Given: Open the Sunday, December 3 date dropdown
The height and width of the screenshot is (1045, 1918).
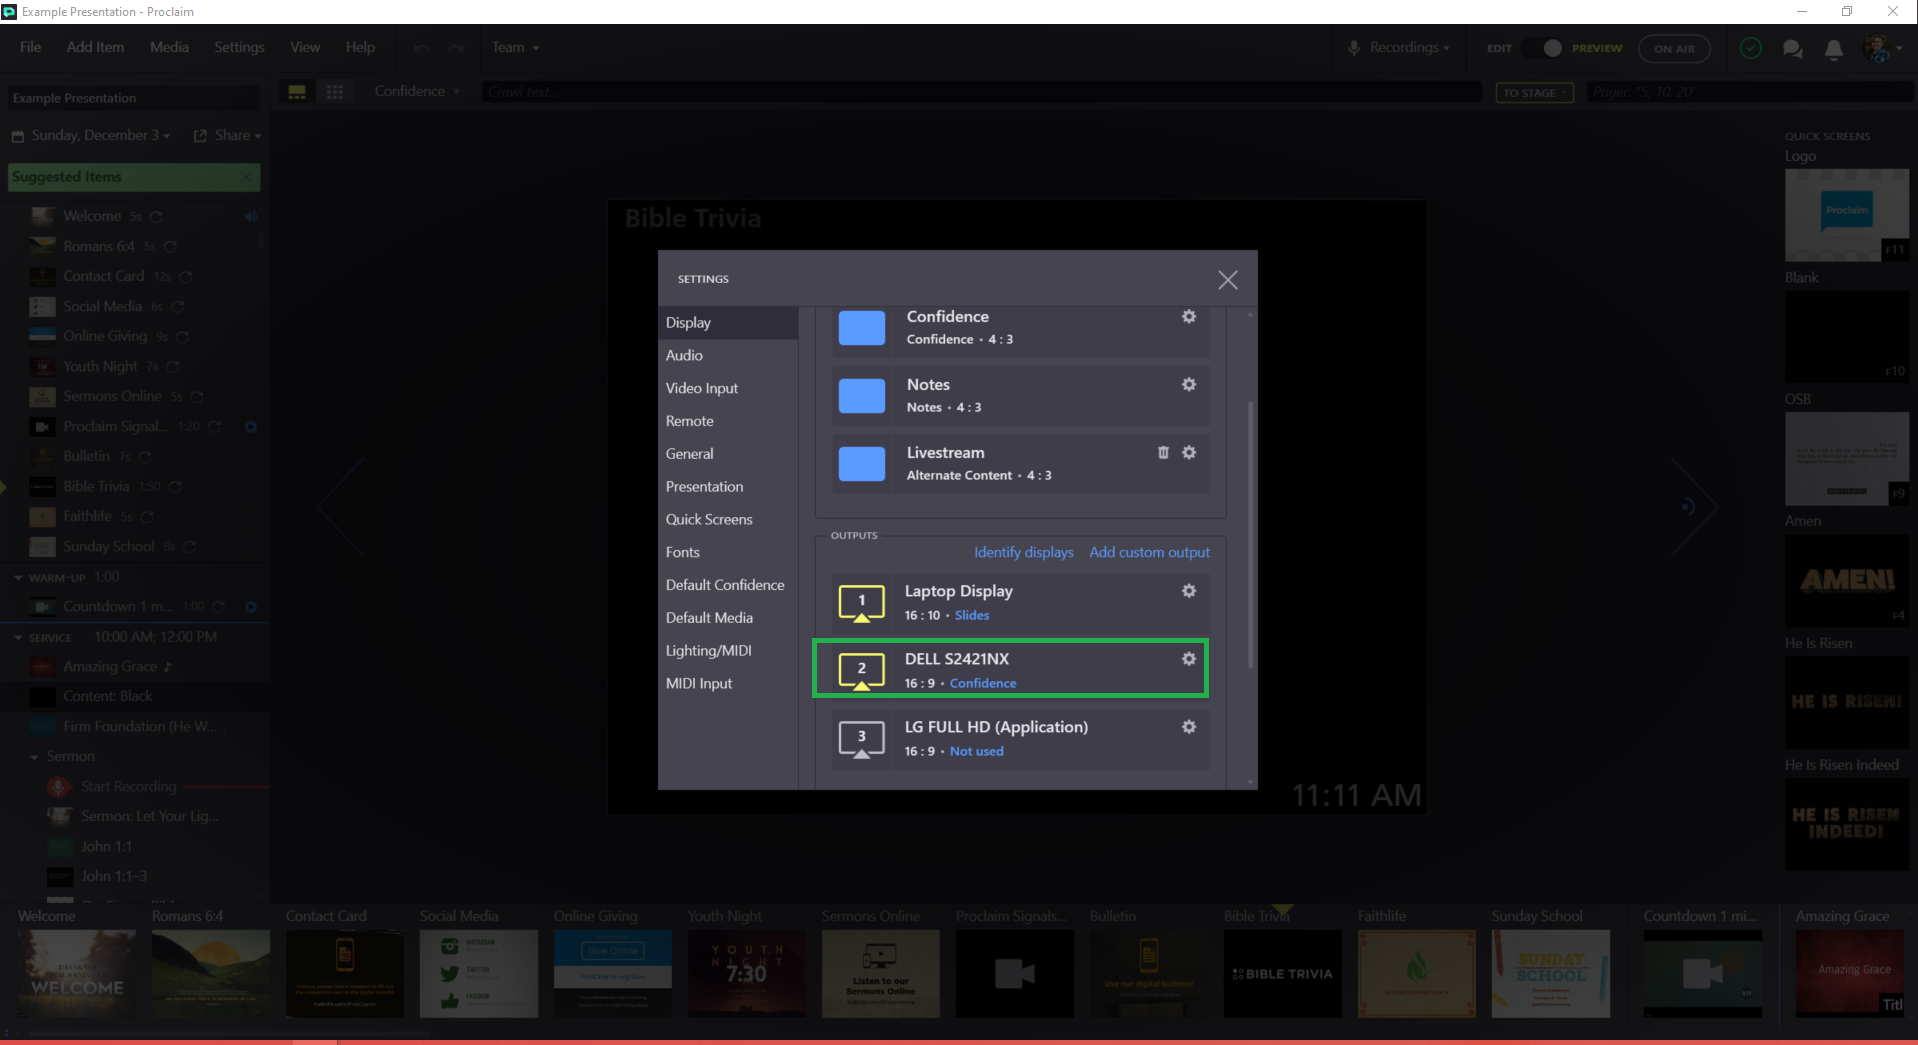Looking at the screenshot, I should [x=91, y=135].
